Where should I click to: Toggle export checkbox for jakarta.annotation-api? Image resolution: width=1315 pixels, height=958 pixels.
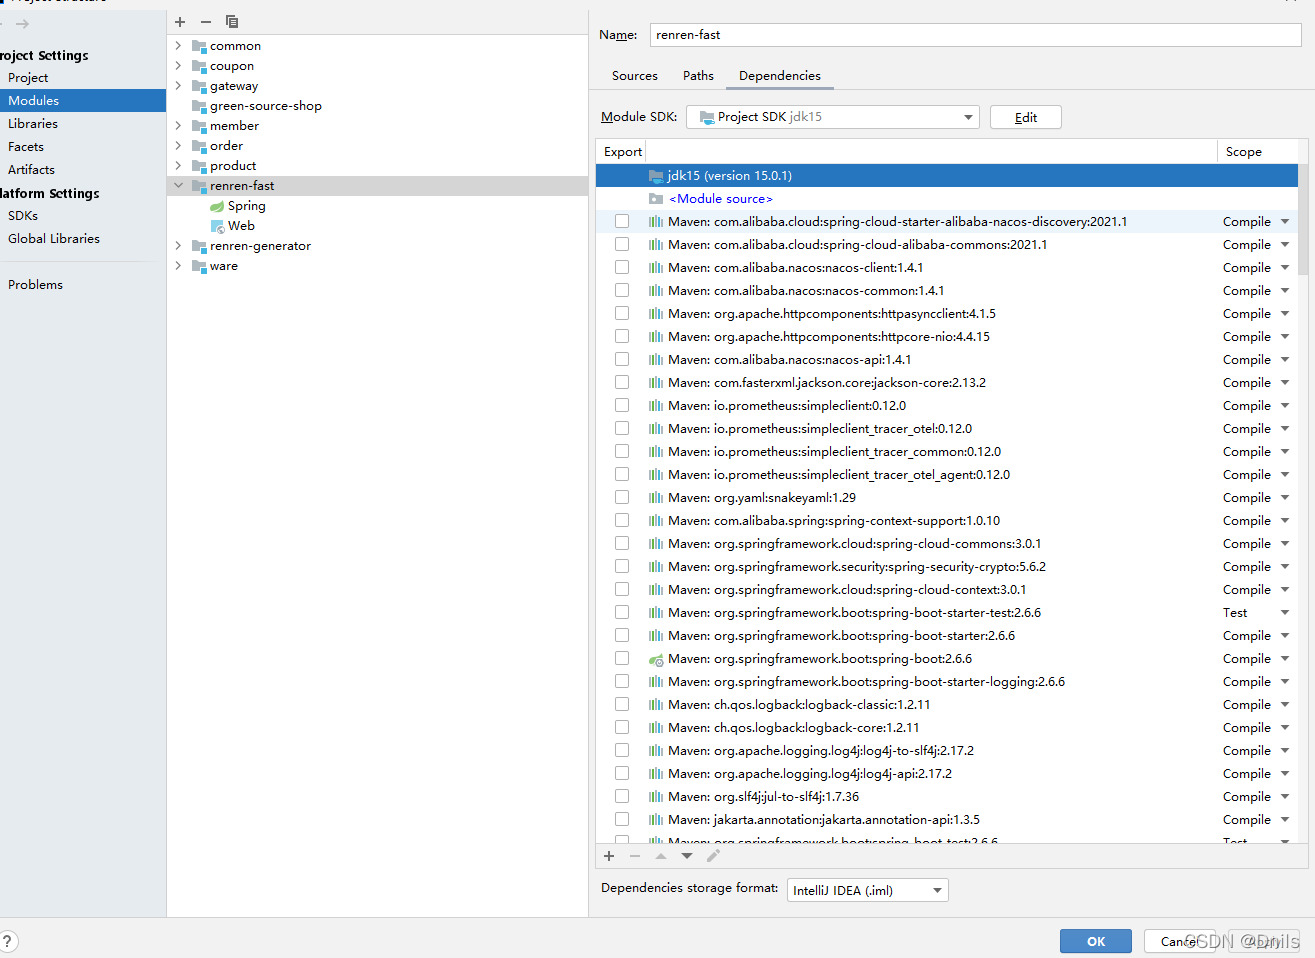click(x=622, y=819)
